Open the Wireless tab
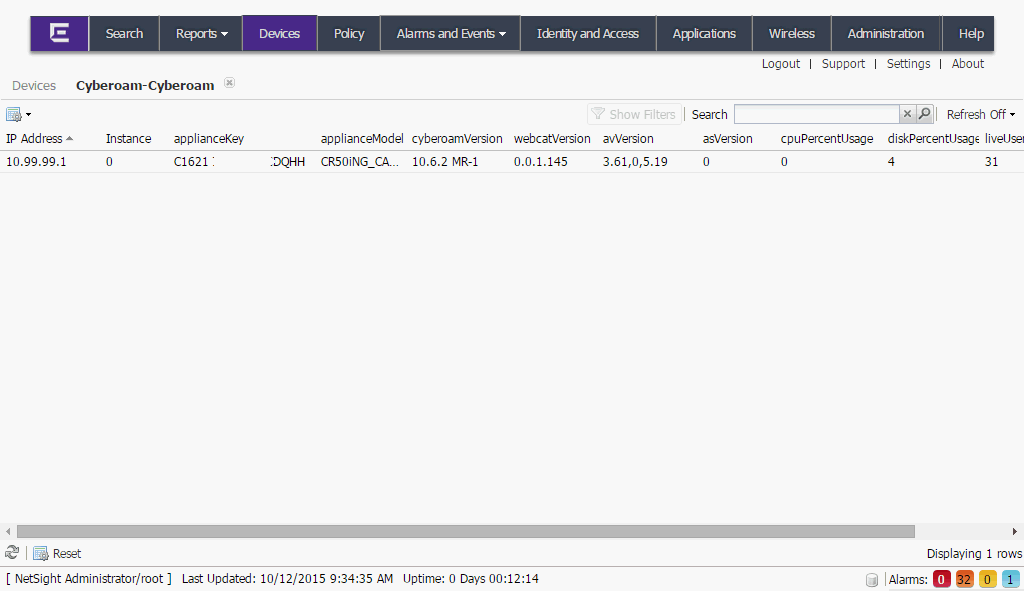1024x591 pixels. (x=792, y=33)
